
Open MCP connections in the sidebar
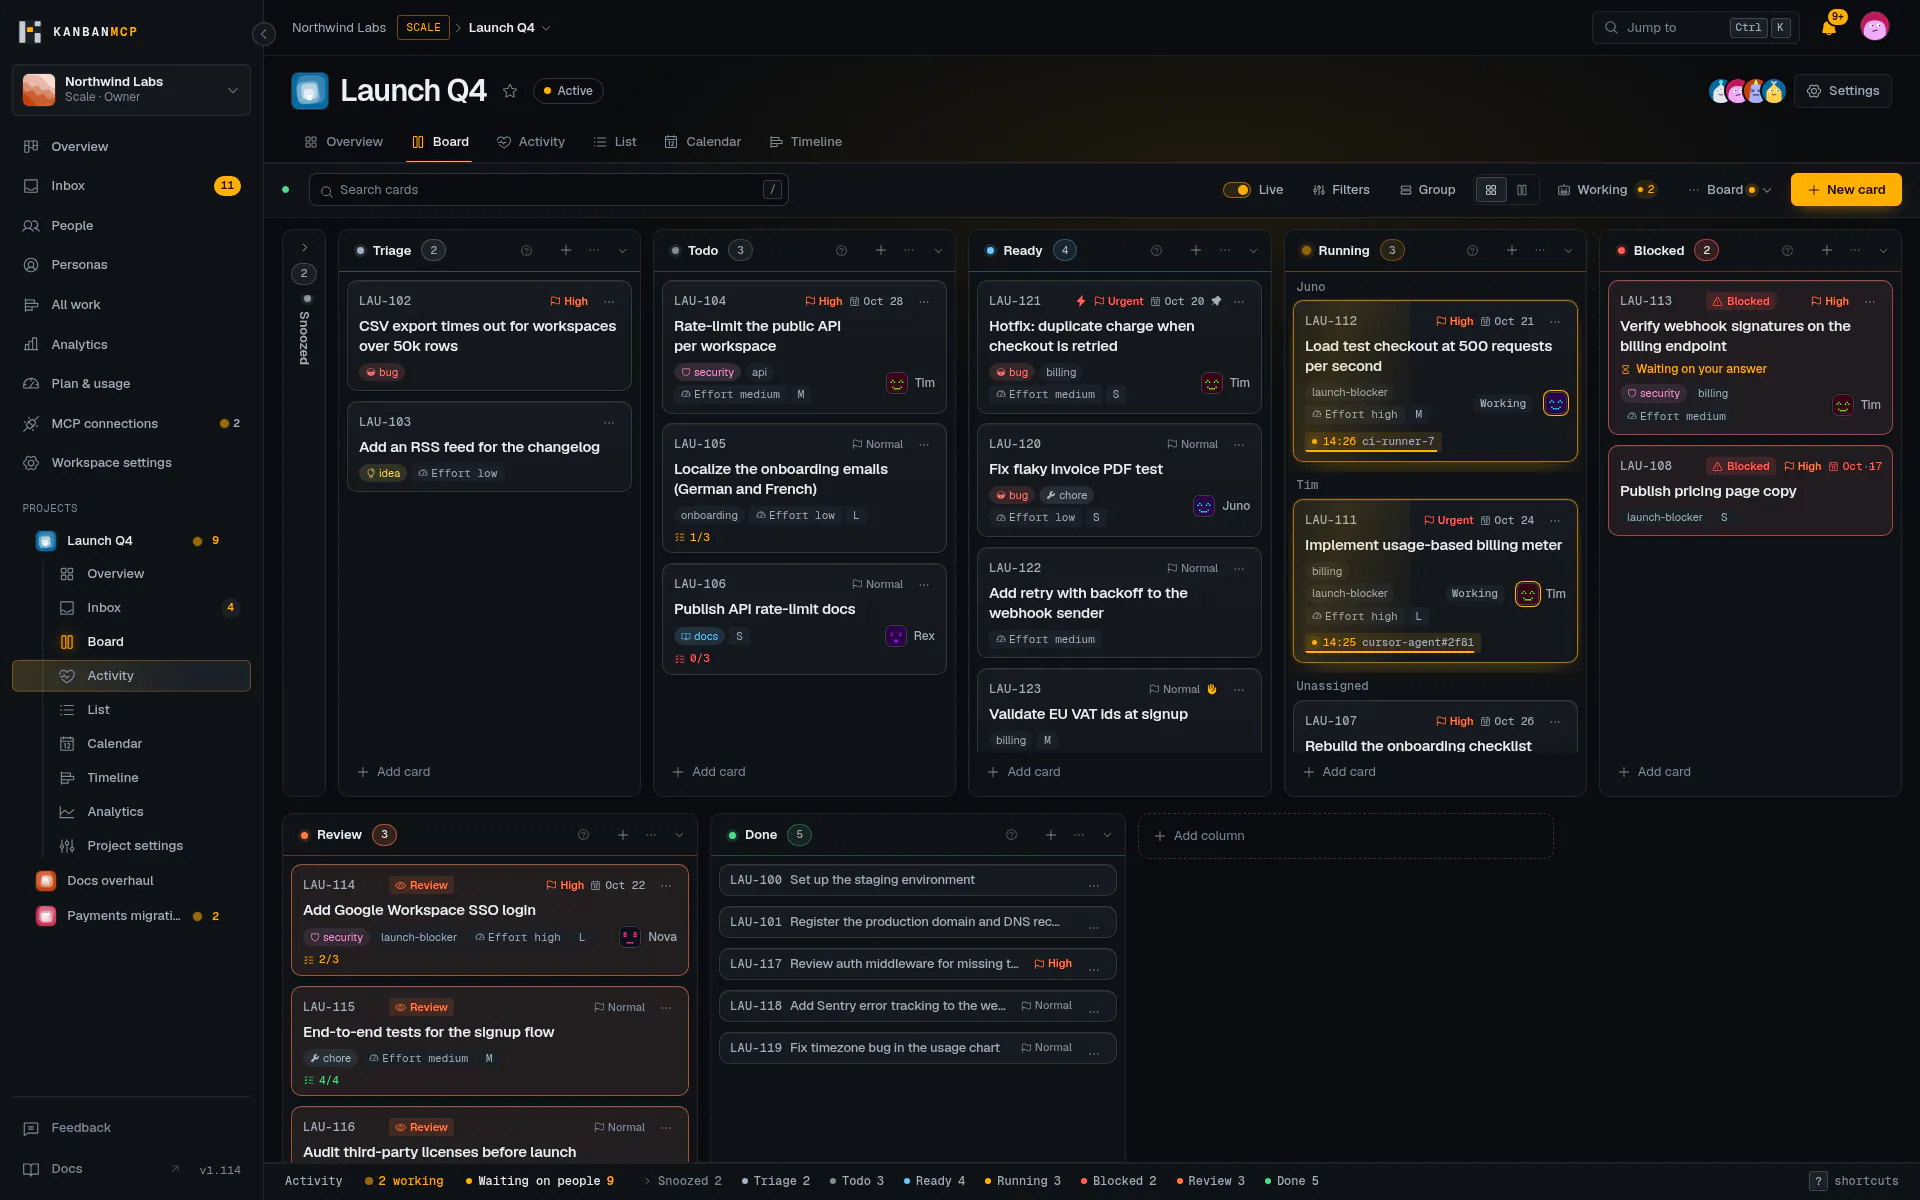coord(131,423)
